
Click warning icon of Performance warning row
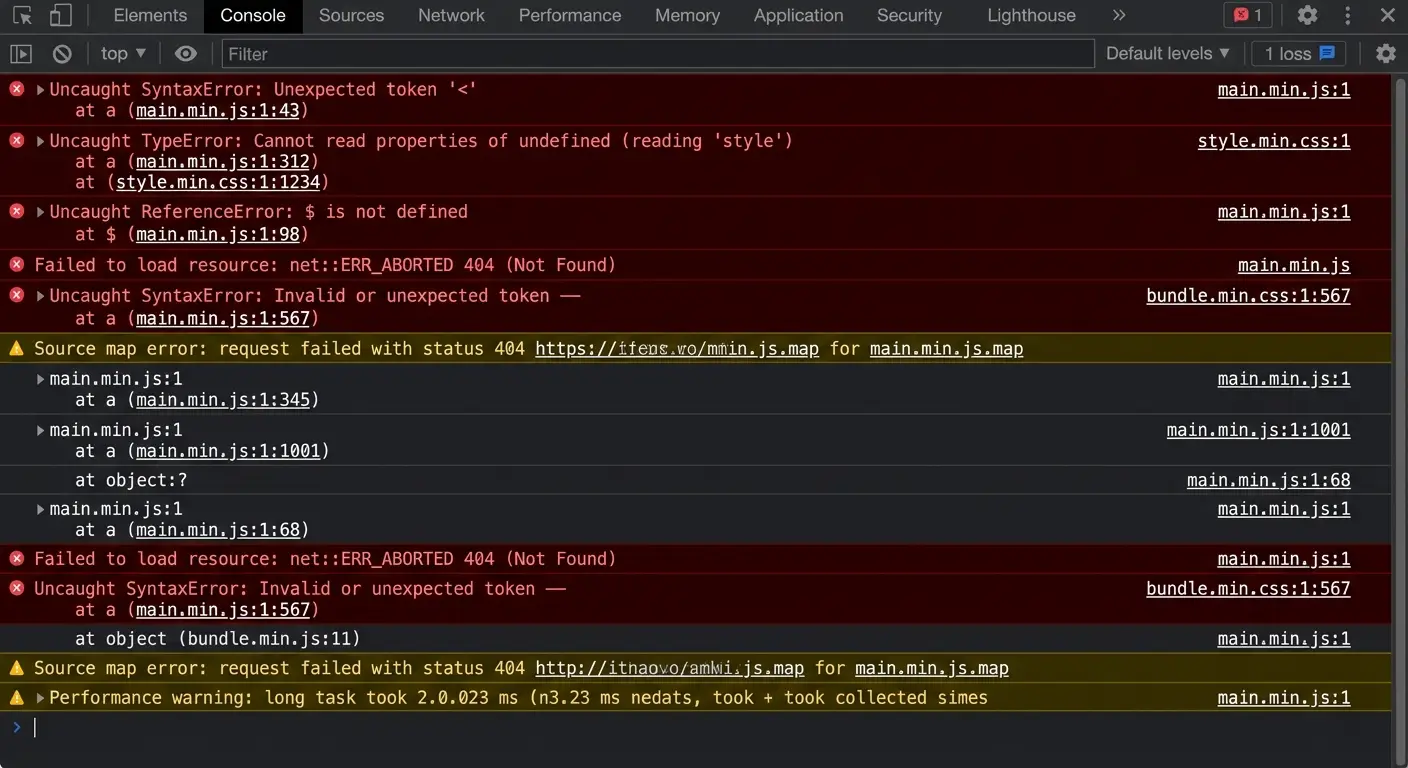pyautogui.click(x=16, y=697)
